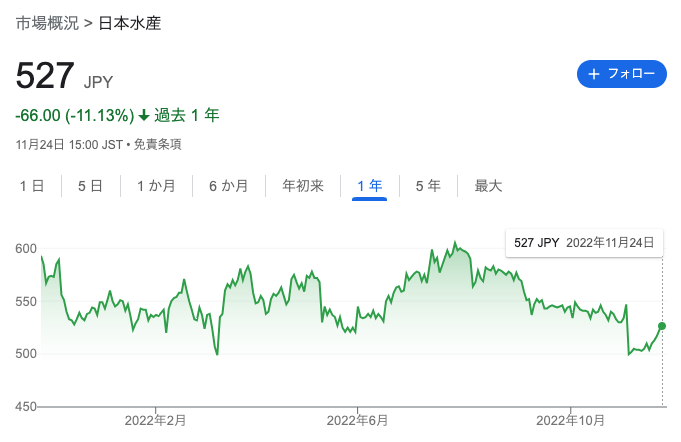Show the 5 年 chart range
Screen dimensions: 681x442
(x=428, y=186)
